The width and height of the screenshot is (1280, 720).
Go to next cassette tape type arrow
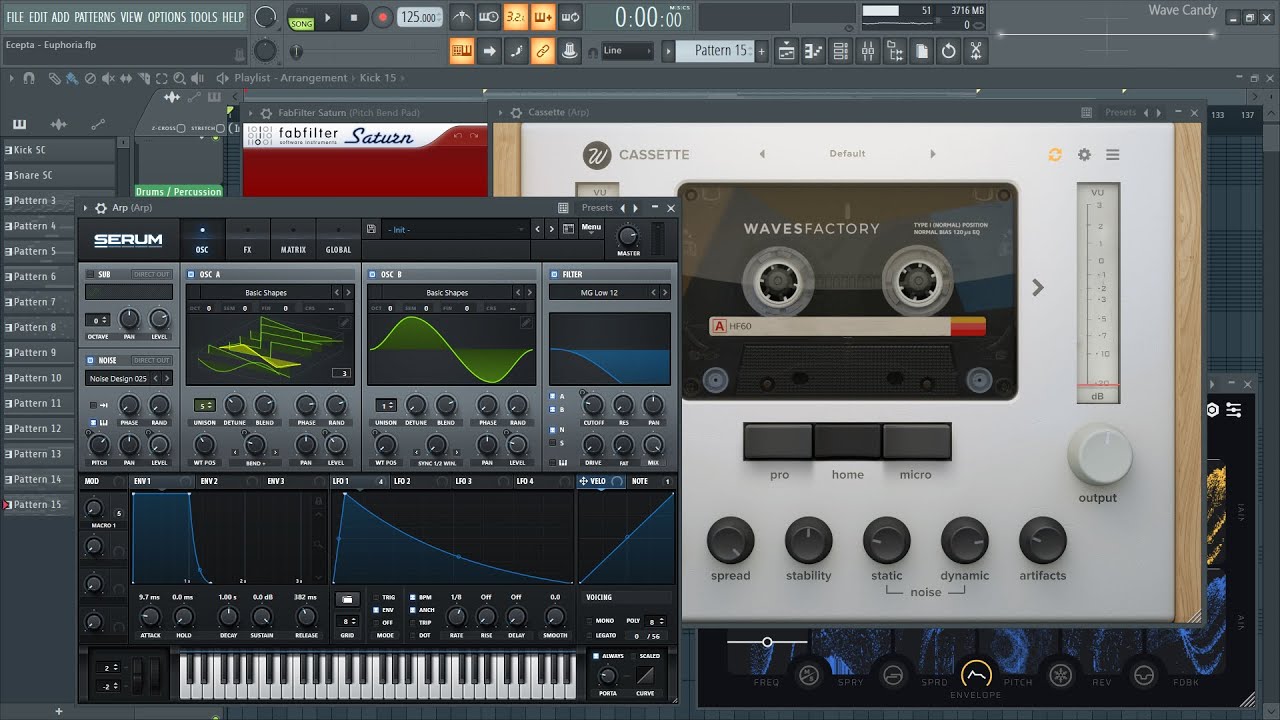[1038, 288]
